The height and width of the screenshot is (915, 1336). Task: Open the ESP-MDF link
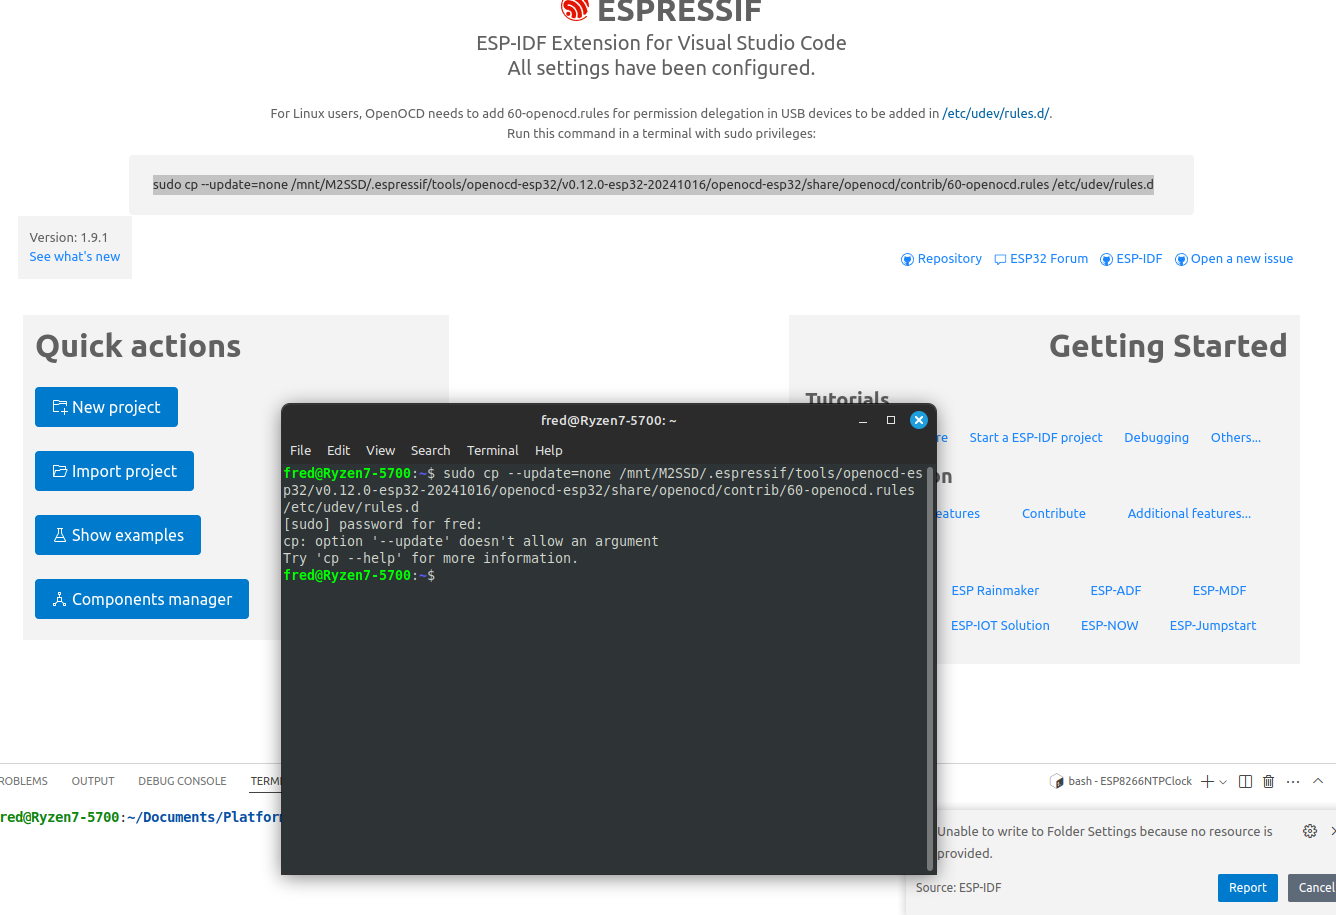point(1219,591)
